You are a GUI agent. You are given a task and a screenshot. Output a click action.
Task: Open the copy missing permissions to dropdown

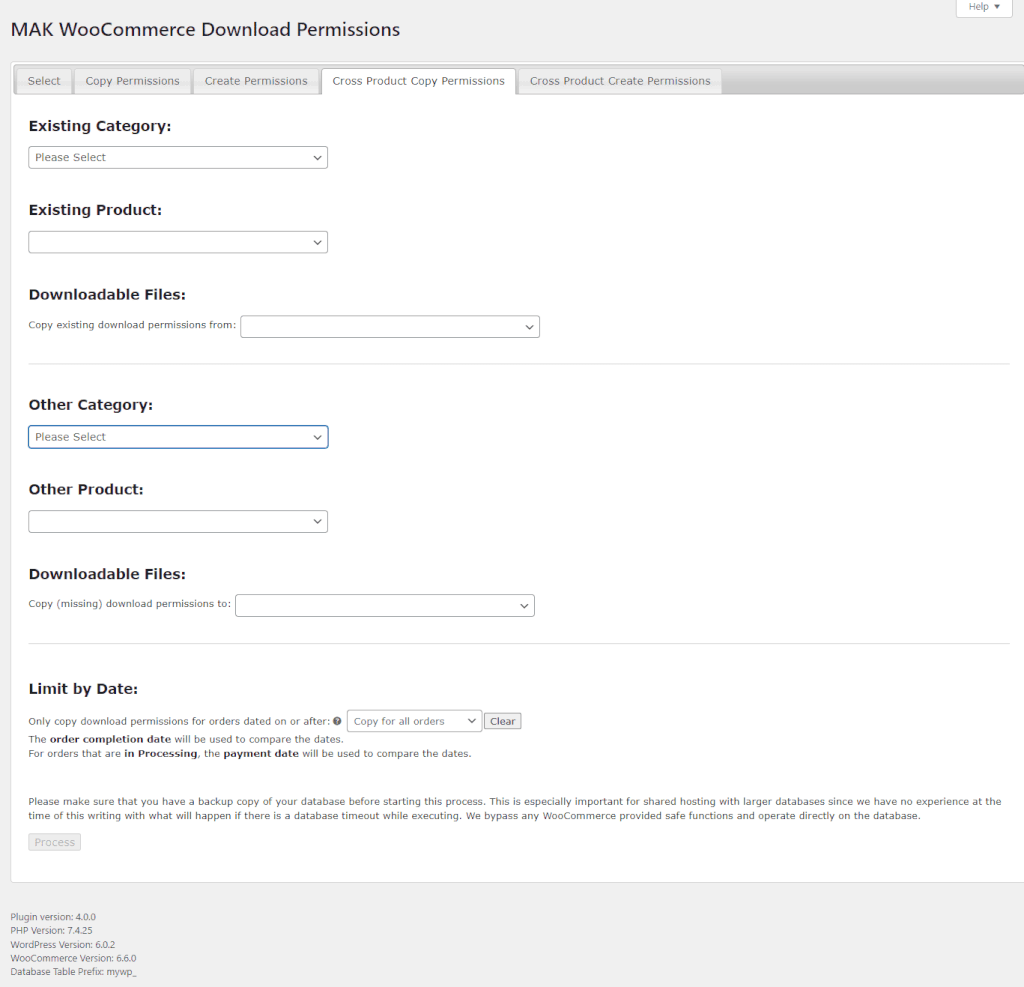tap(384, 605)
